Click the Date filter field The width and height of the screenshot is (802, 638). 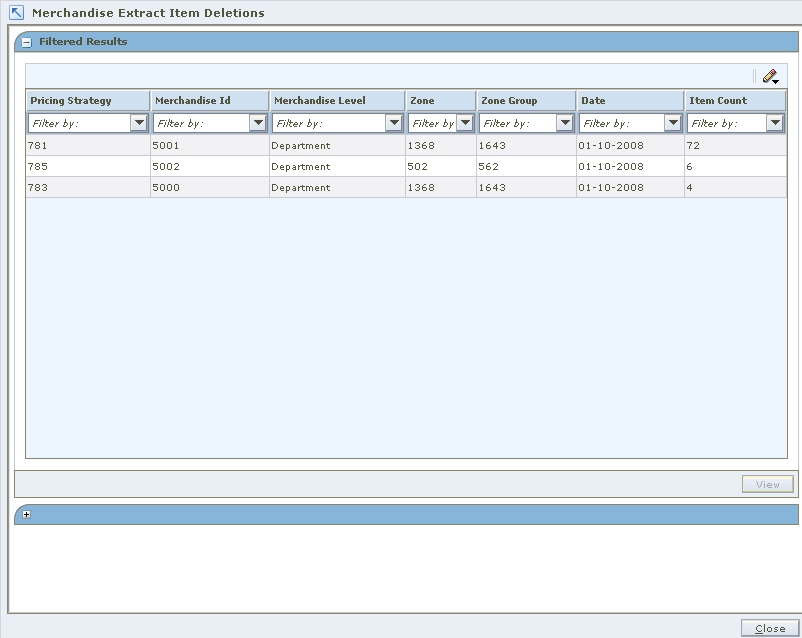click(x=621, y=123)
